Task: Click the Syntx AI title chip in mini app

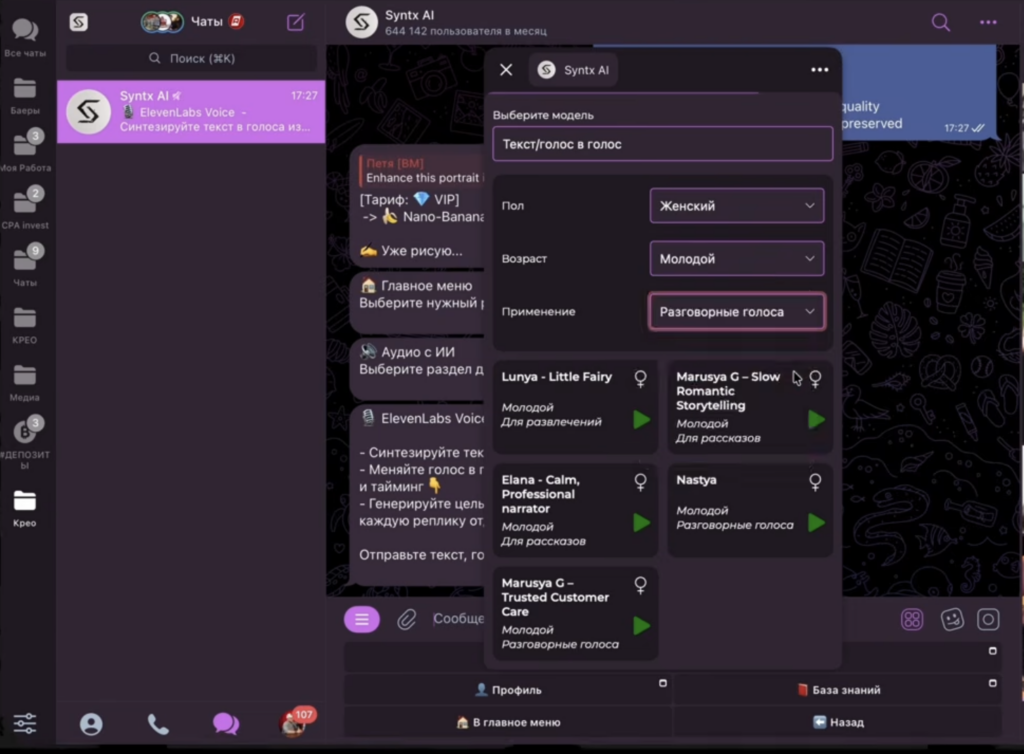Action: click(x=573, y=70)
